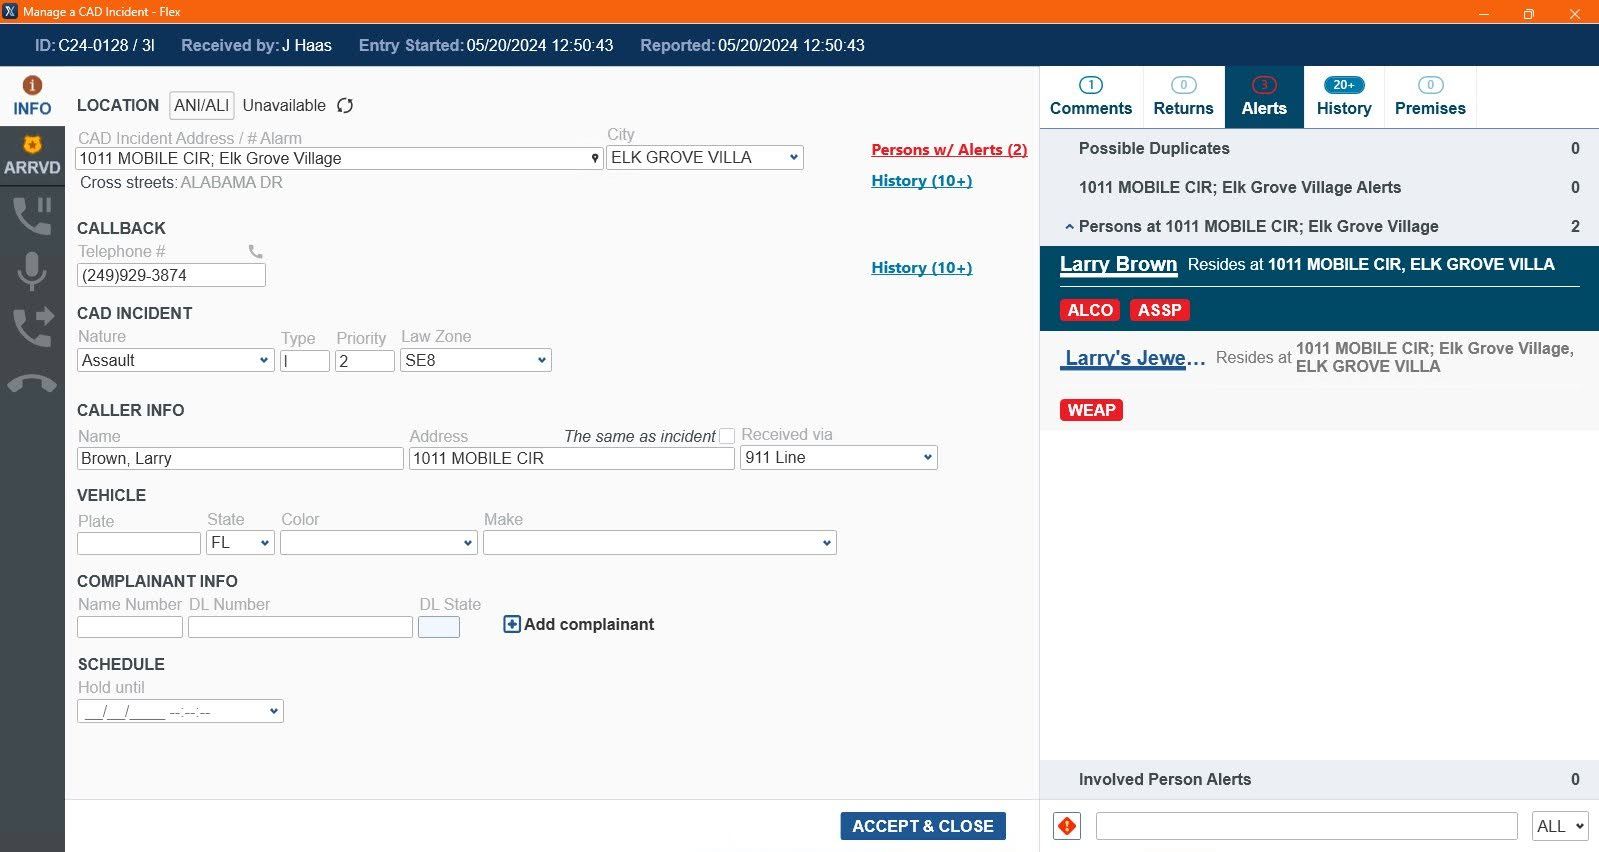Click the microphone icon in sidebar
1599x852 pixels.
click(32, 271)
